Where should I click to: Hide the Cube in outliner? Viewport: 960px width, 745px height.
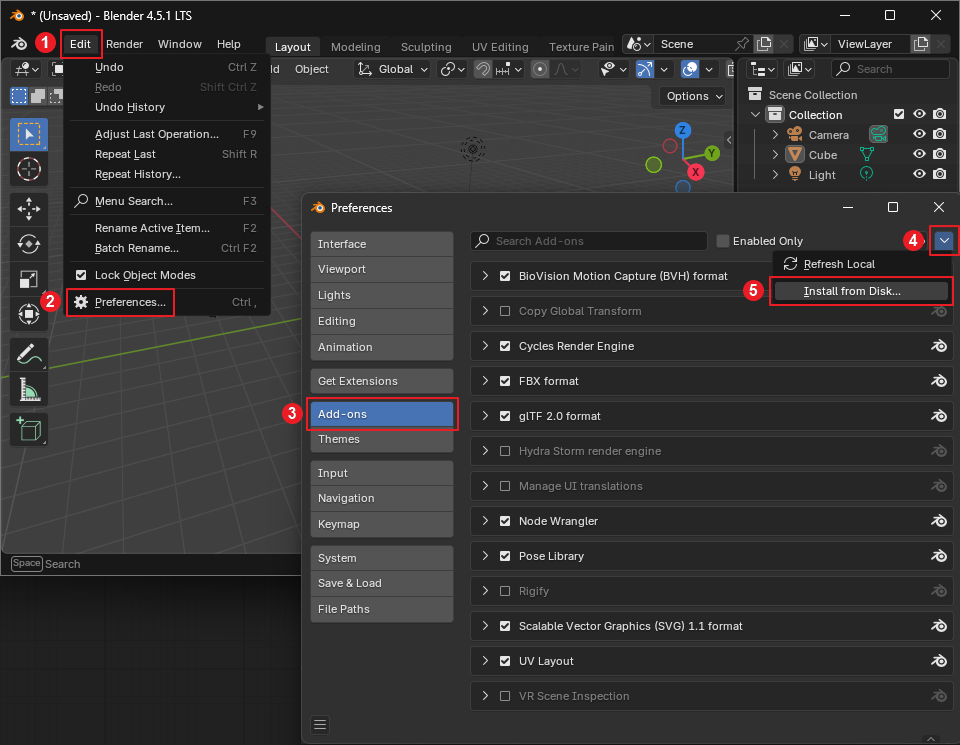[919, 154]
